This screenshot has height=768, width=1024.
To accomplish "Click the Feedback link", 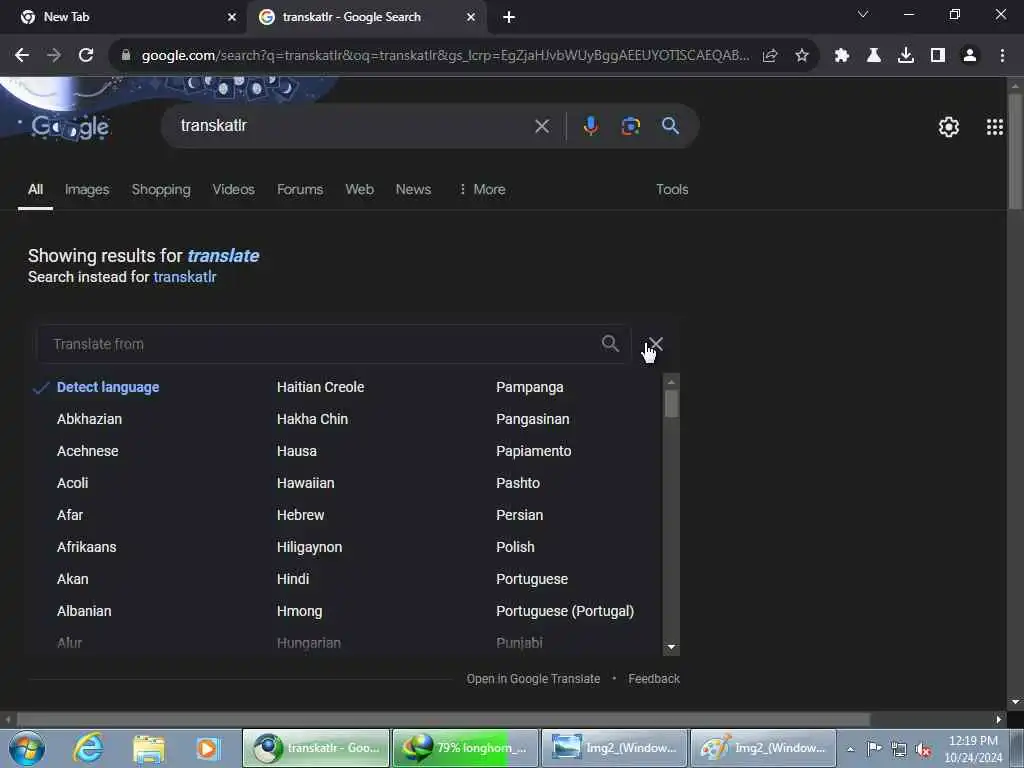I will click(x=654, y=679).
